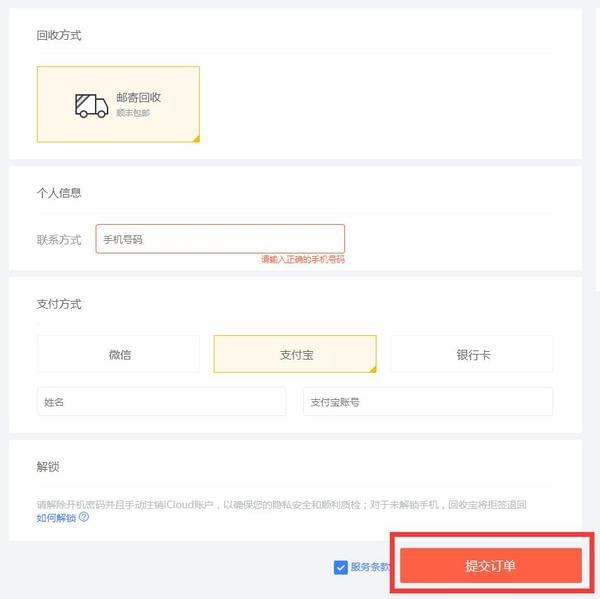600x599 pixels.
Task: Click the 顺丰包邮 subtitle text
Action: coord(133,113)
